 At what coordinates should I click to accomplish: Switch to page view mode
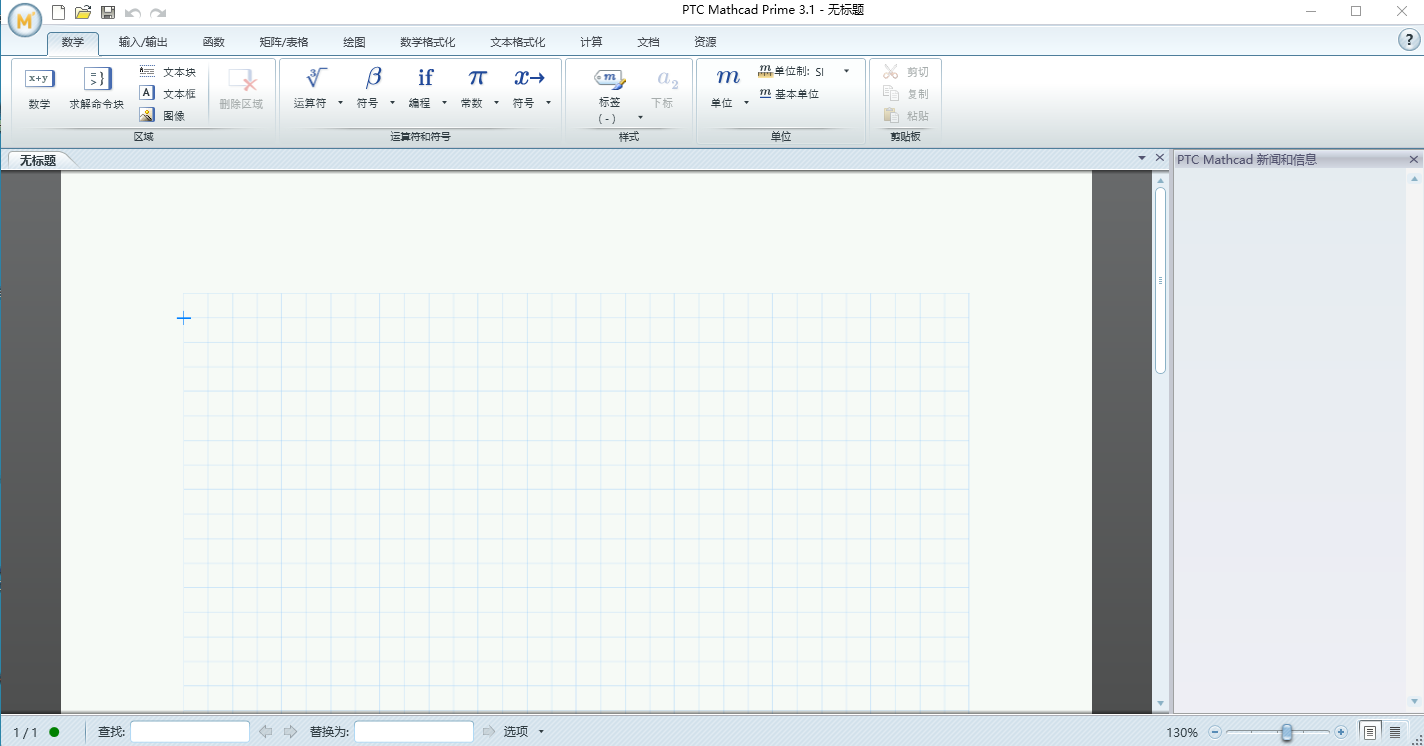tap(1370, 732)
